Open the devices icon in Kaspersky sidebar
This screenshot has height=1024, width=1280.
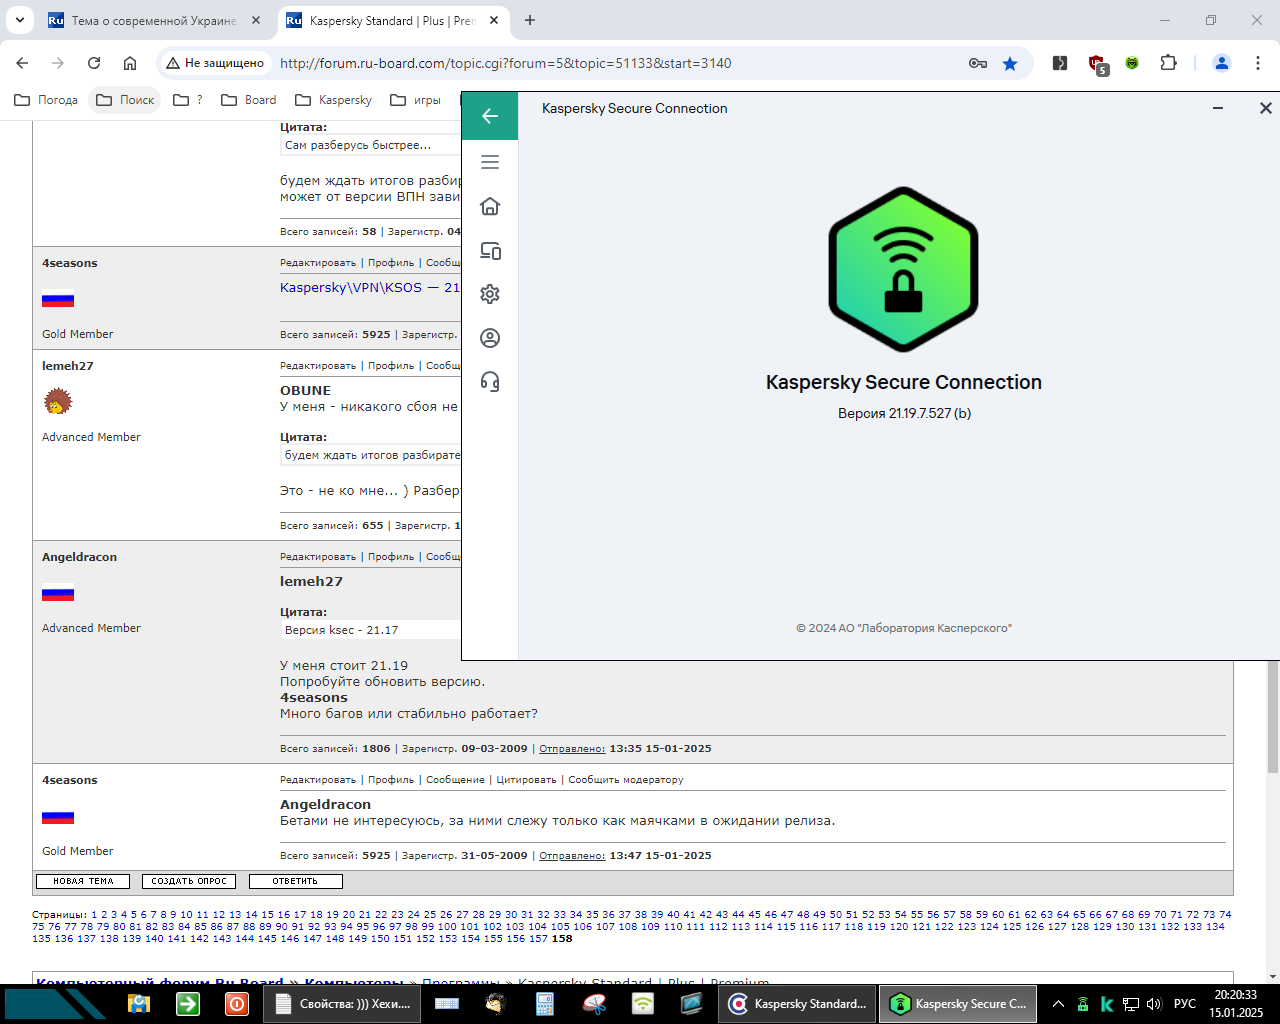click(490, 250)
